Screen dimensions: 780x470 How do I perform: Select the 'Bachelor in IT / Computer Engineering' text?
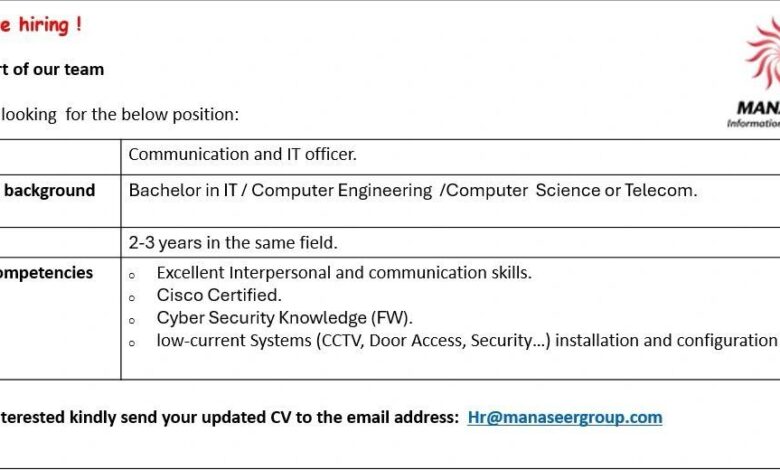point(280,190)
